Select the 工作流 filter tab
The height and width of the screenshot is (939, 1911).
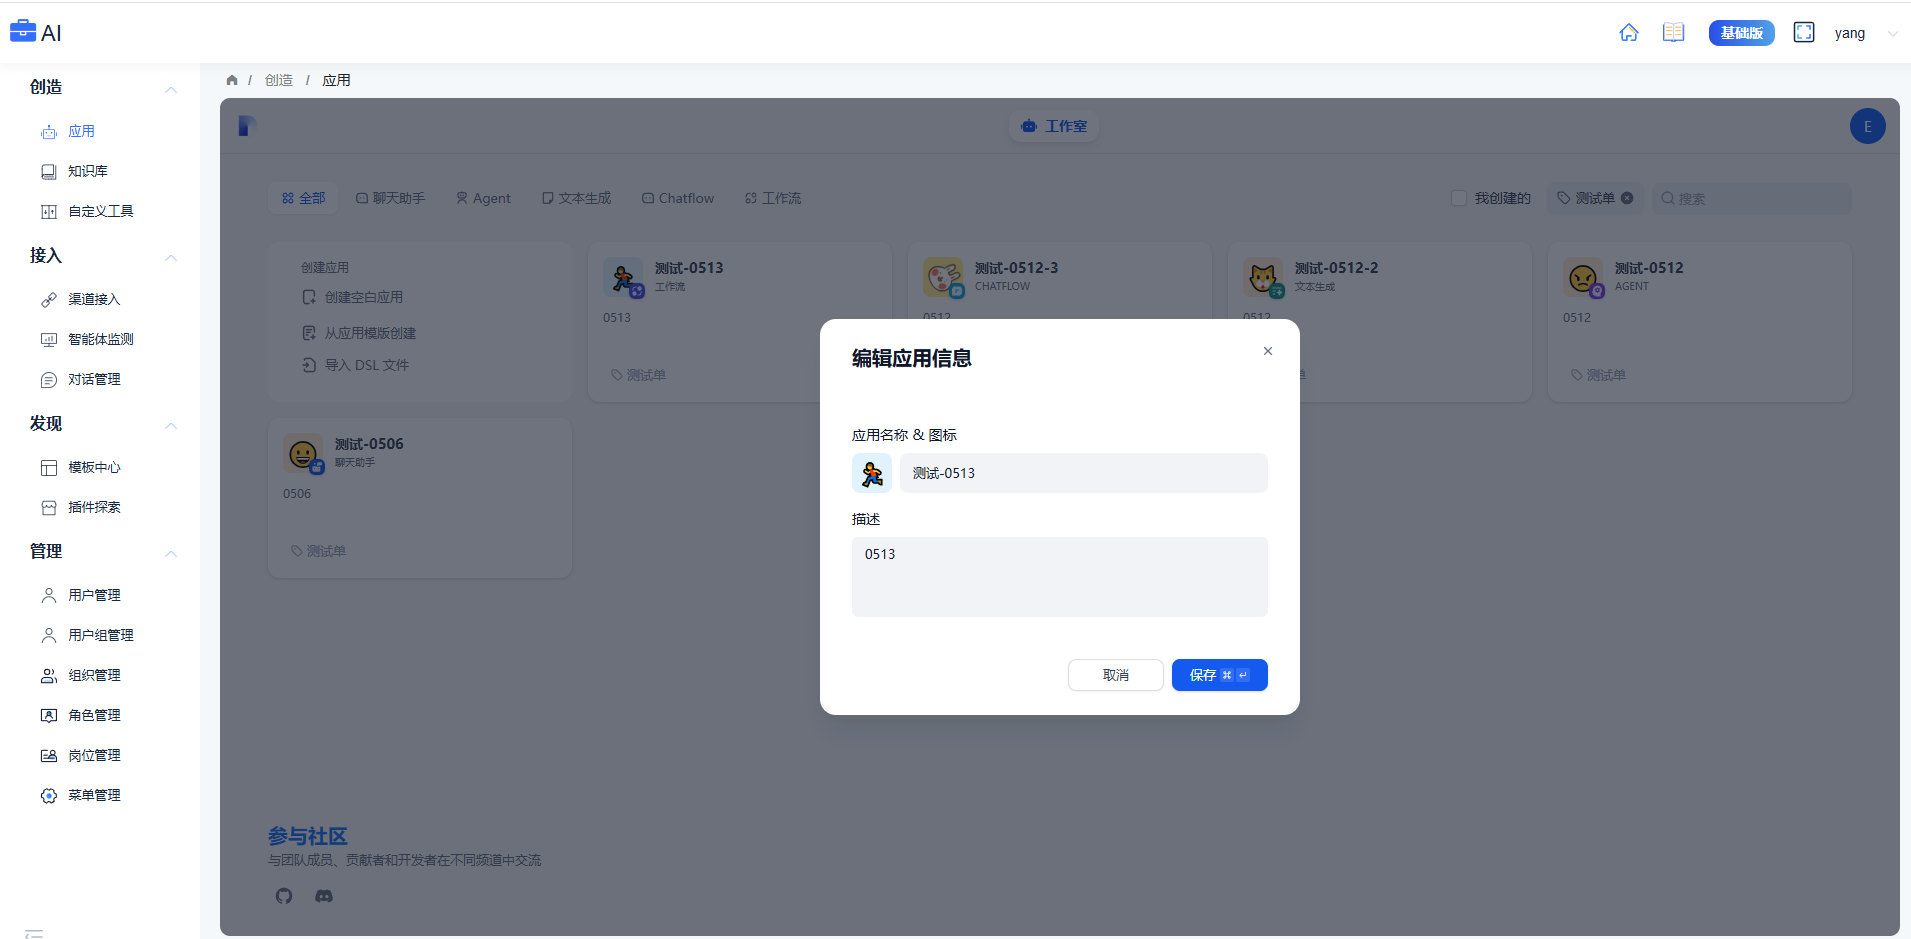pyautogui.click(x=773, y=198)
